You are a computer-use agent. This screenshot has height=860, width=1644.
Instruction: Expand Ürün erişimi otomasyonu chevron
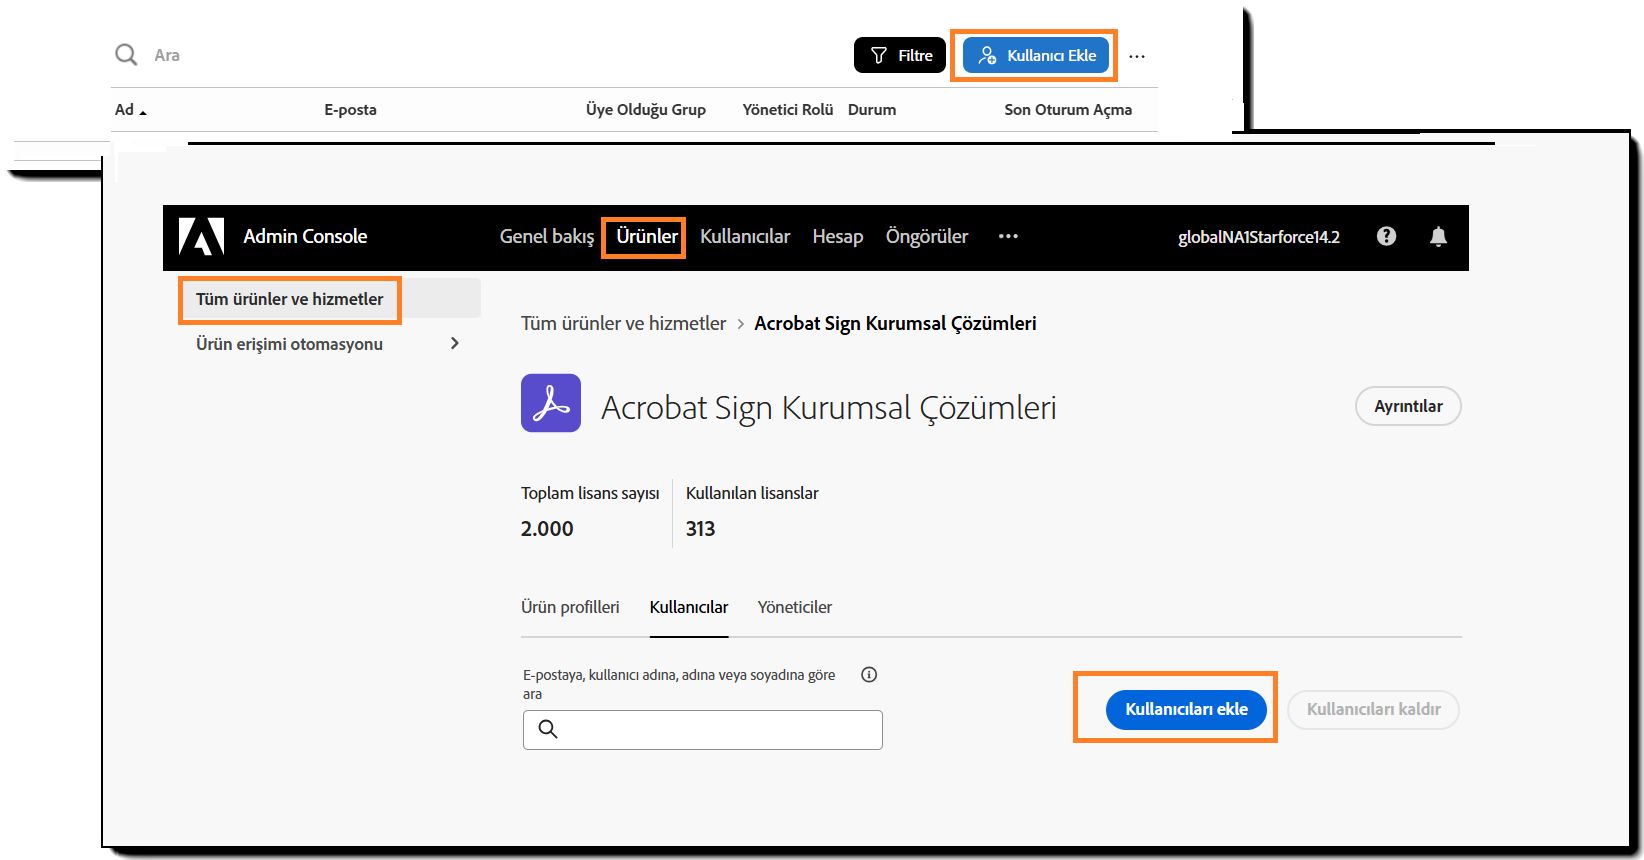point(455,343)
